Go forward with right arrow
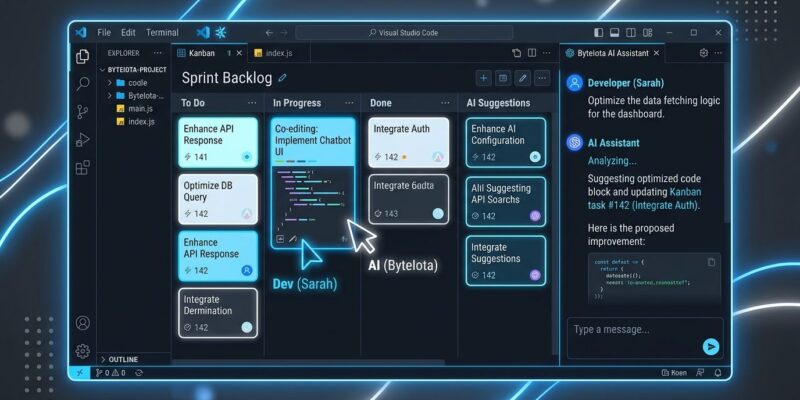This screenshot has width=800, height=400. pyautogui.click(x=284, y=33)
